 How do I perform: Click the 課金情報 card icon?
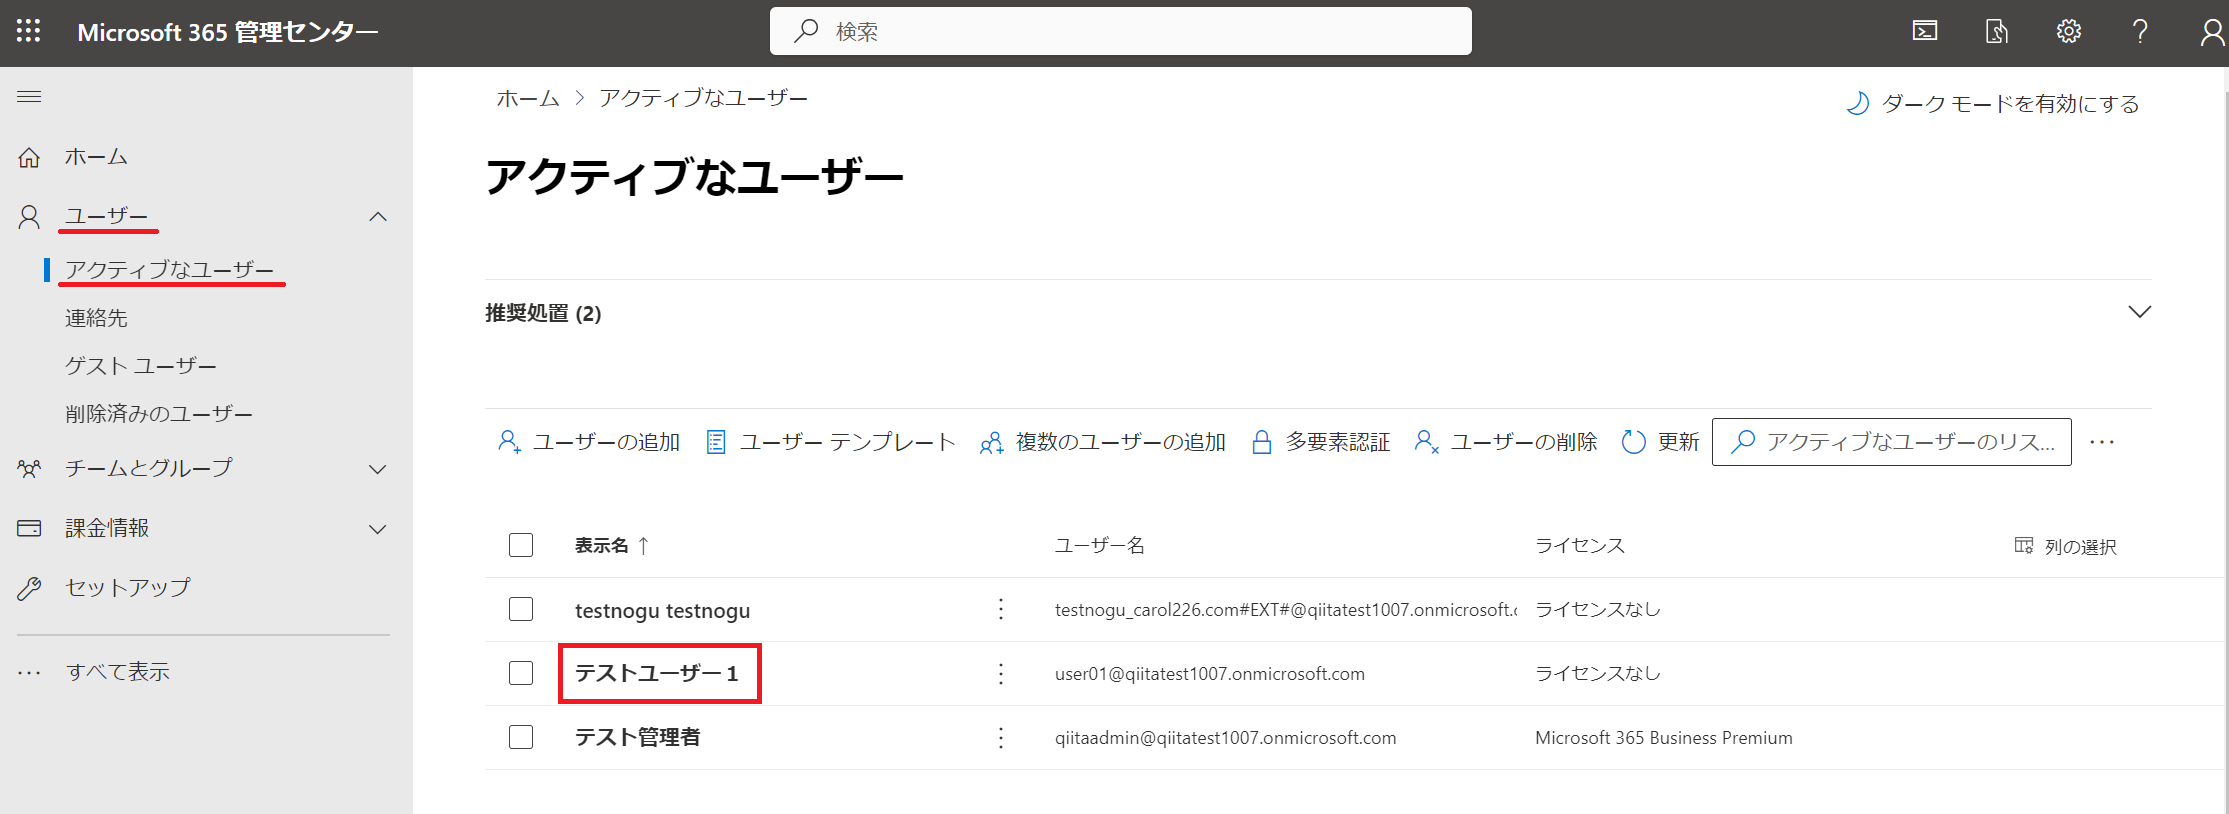tap(29, 528)
